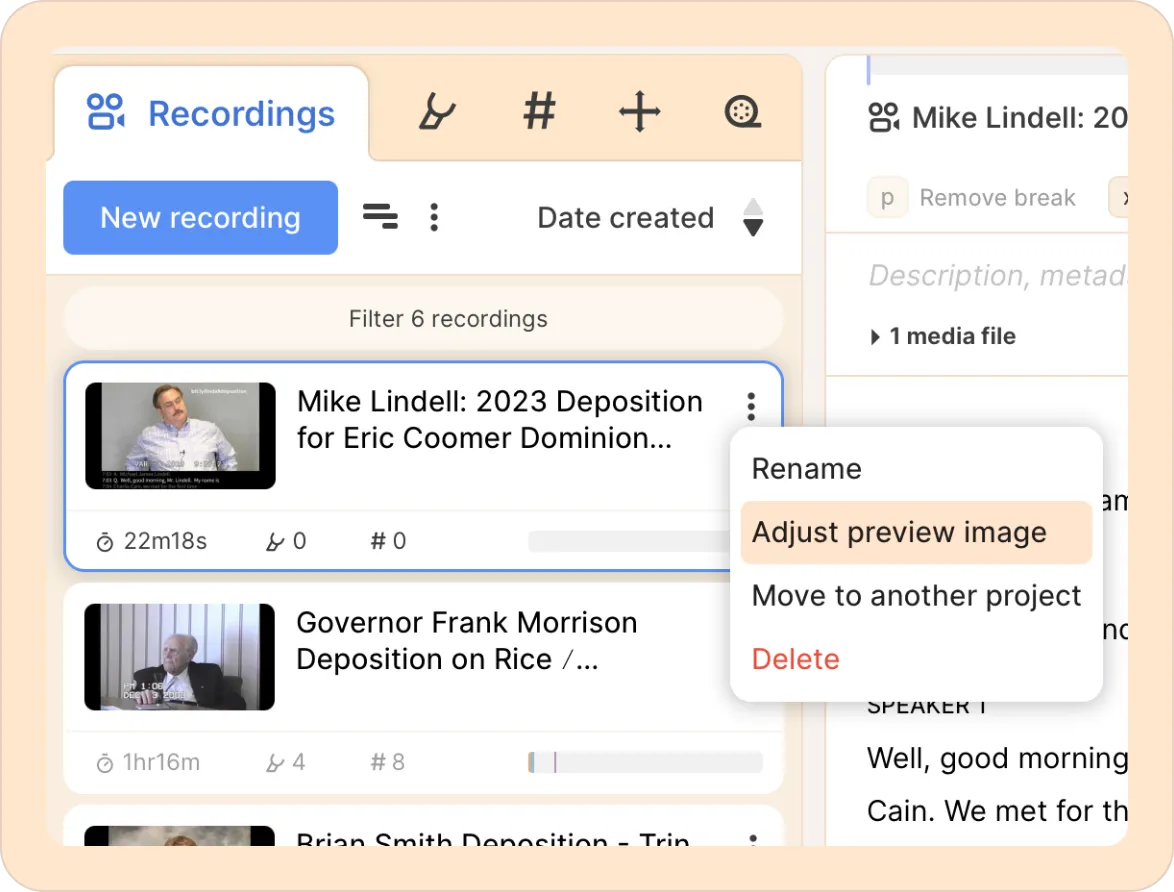Choose Adjust preview image

click(x=916, y=533)
